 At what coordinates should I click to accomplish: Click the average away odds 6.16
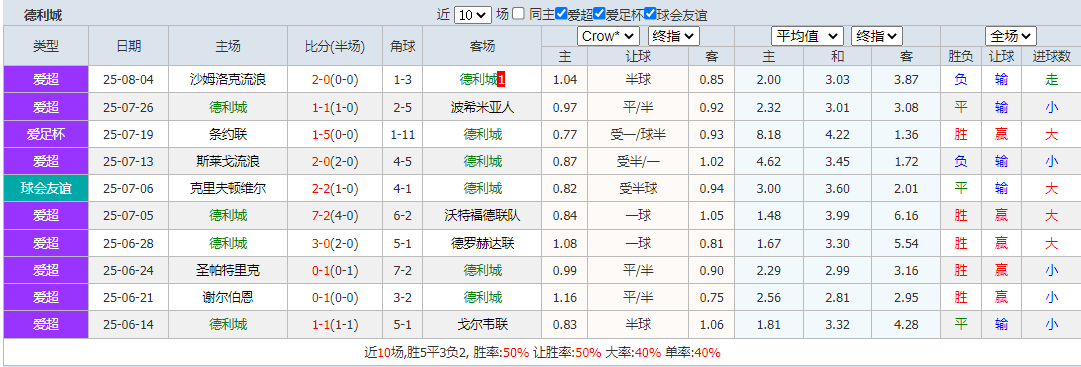pos(907,216)
